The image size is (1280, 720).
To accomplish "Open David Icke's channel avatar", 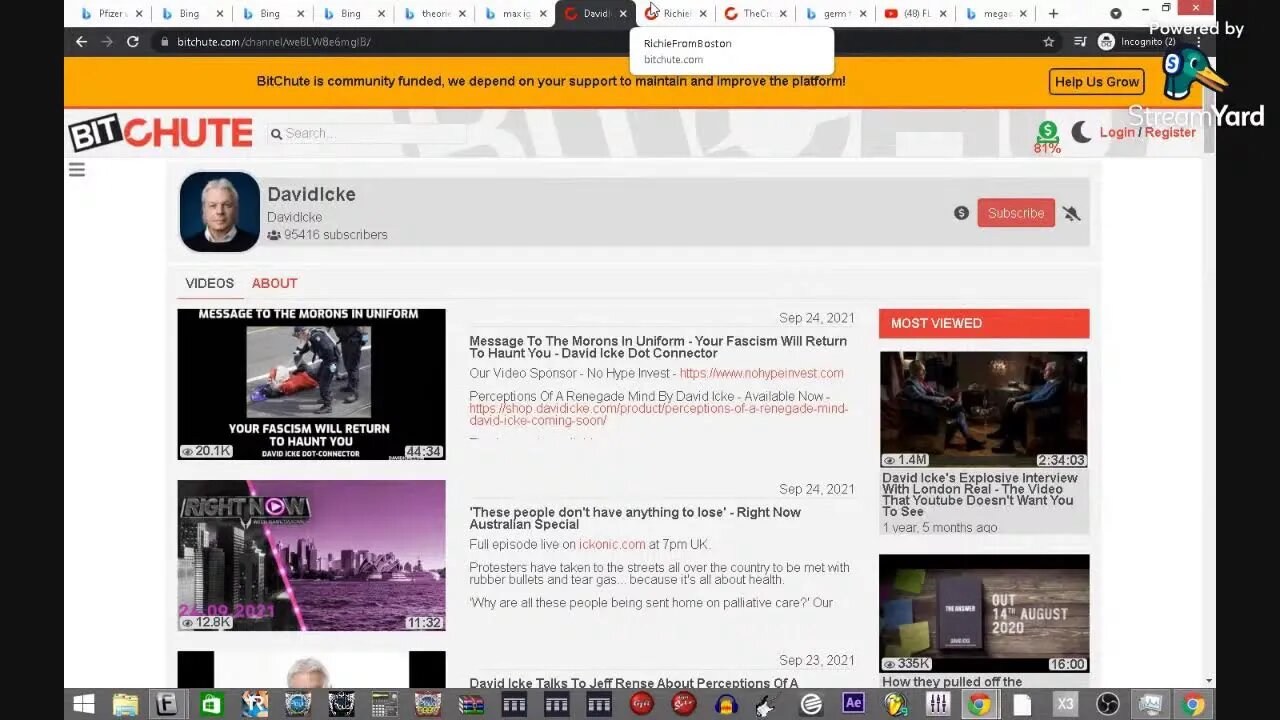I will point(219,212).
